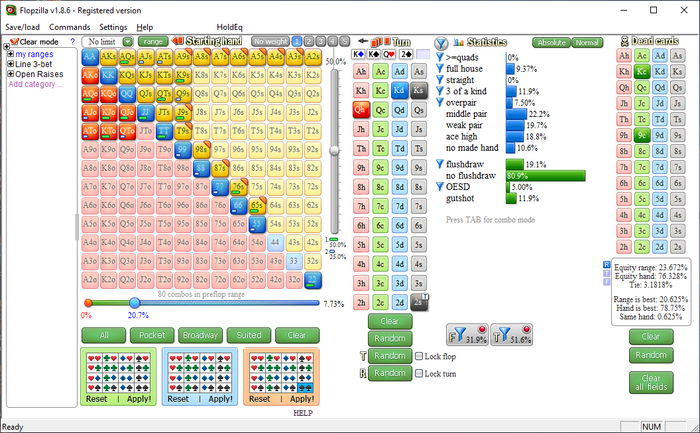700x433 pixels.
Task: Click the main statistics filter funnel icon
Action: coord(441,43)
